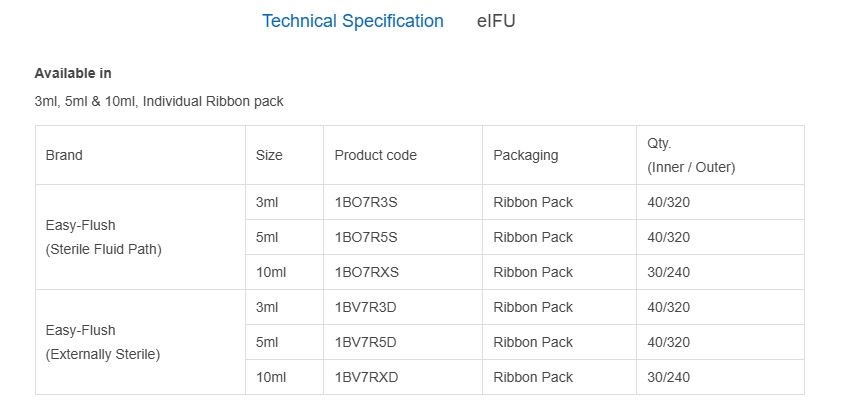The width and height of the screenshot is (846, 420).
Task: Select product code 1BO7RXS cell
Action: point(403,272)
